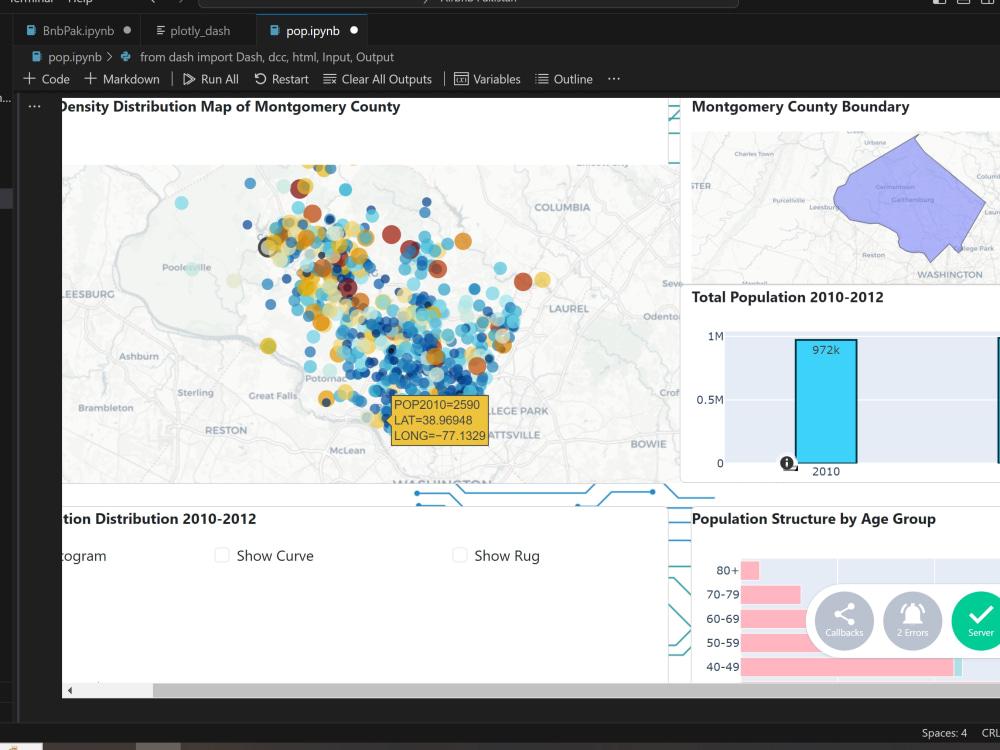
Task: Enable the Show Rug checkbox
Action: pos(459,555)
